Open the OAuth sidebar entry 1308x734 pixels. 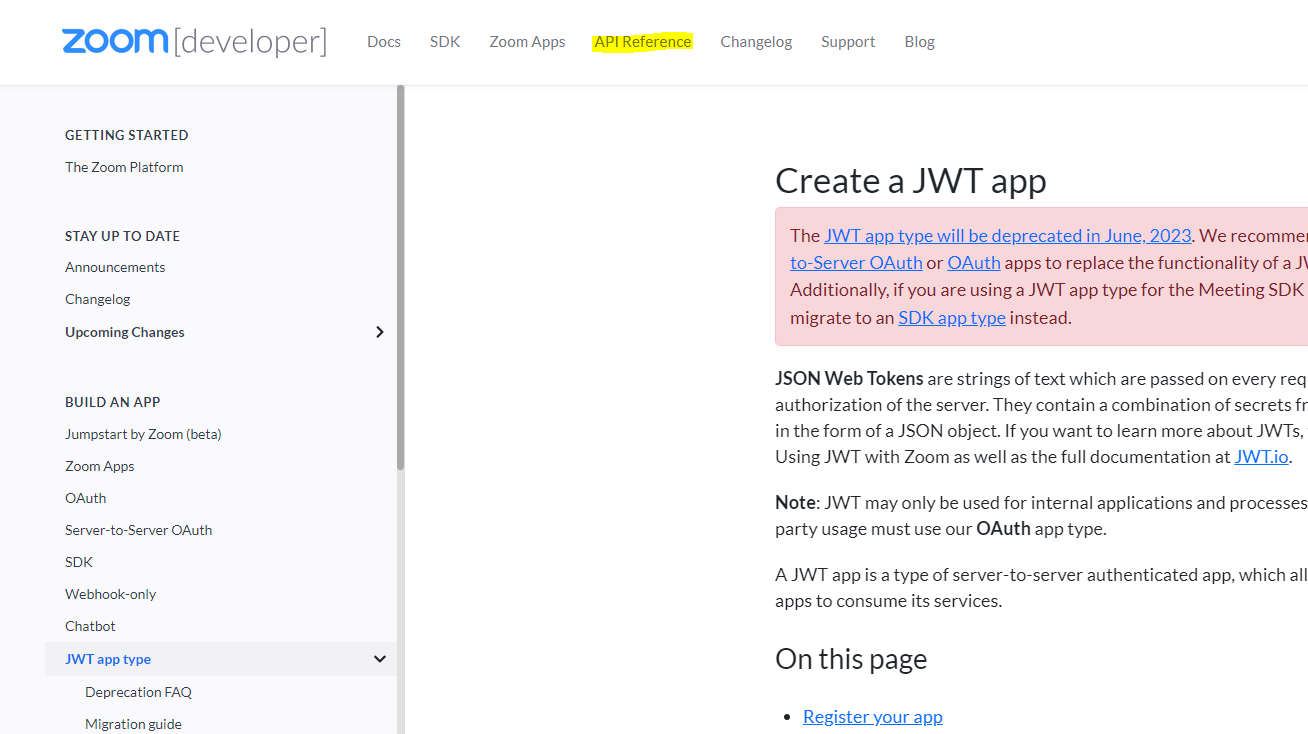(85, 498)
